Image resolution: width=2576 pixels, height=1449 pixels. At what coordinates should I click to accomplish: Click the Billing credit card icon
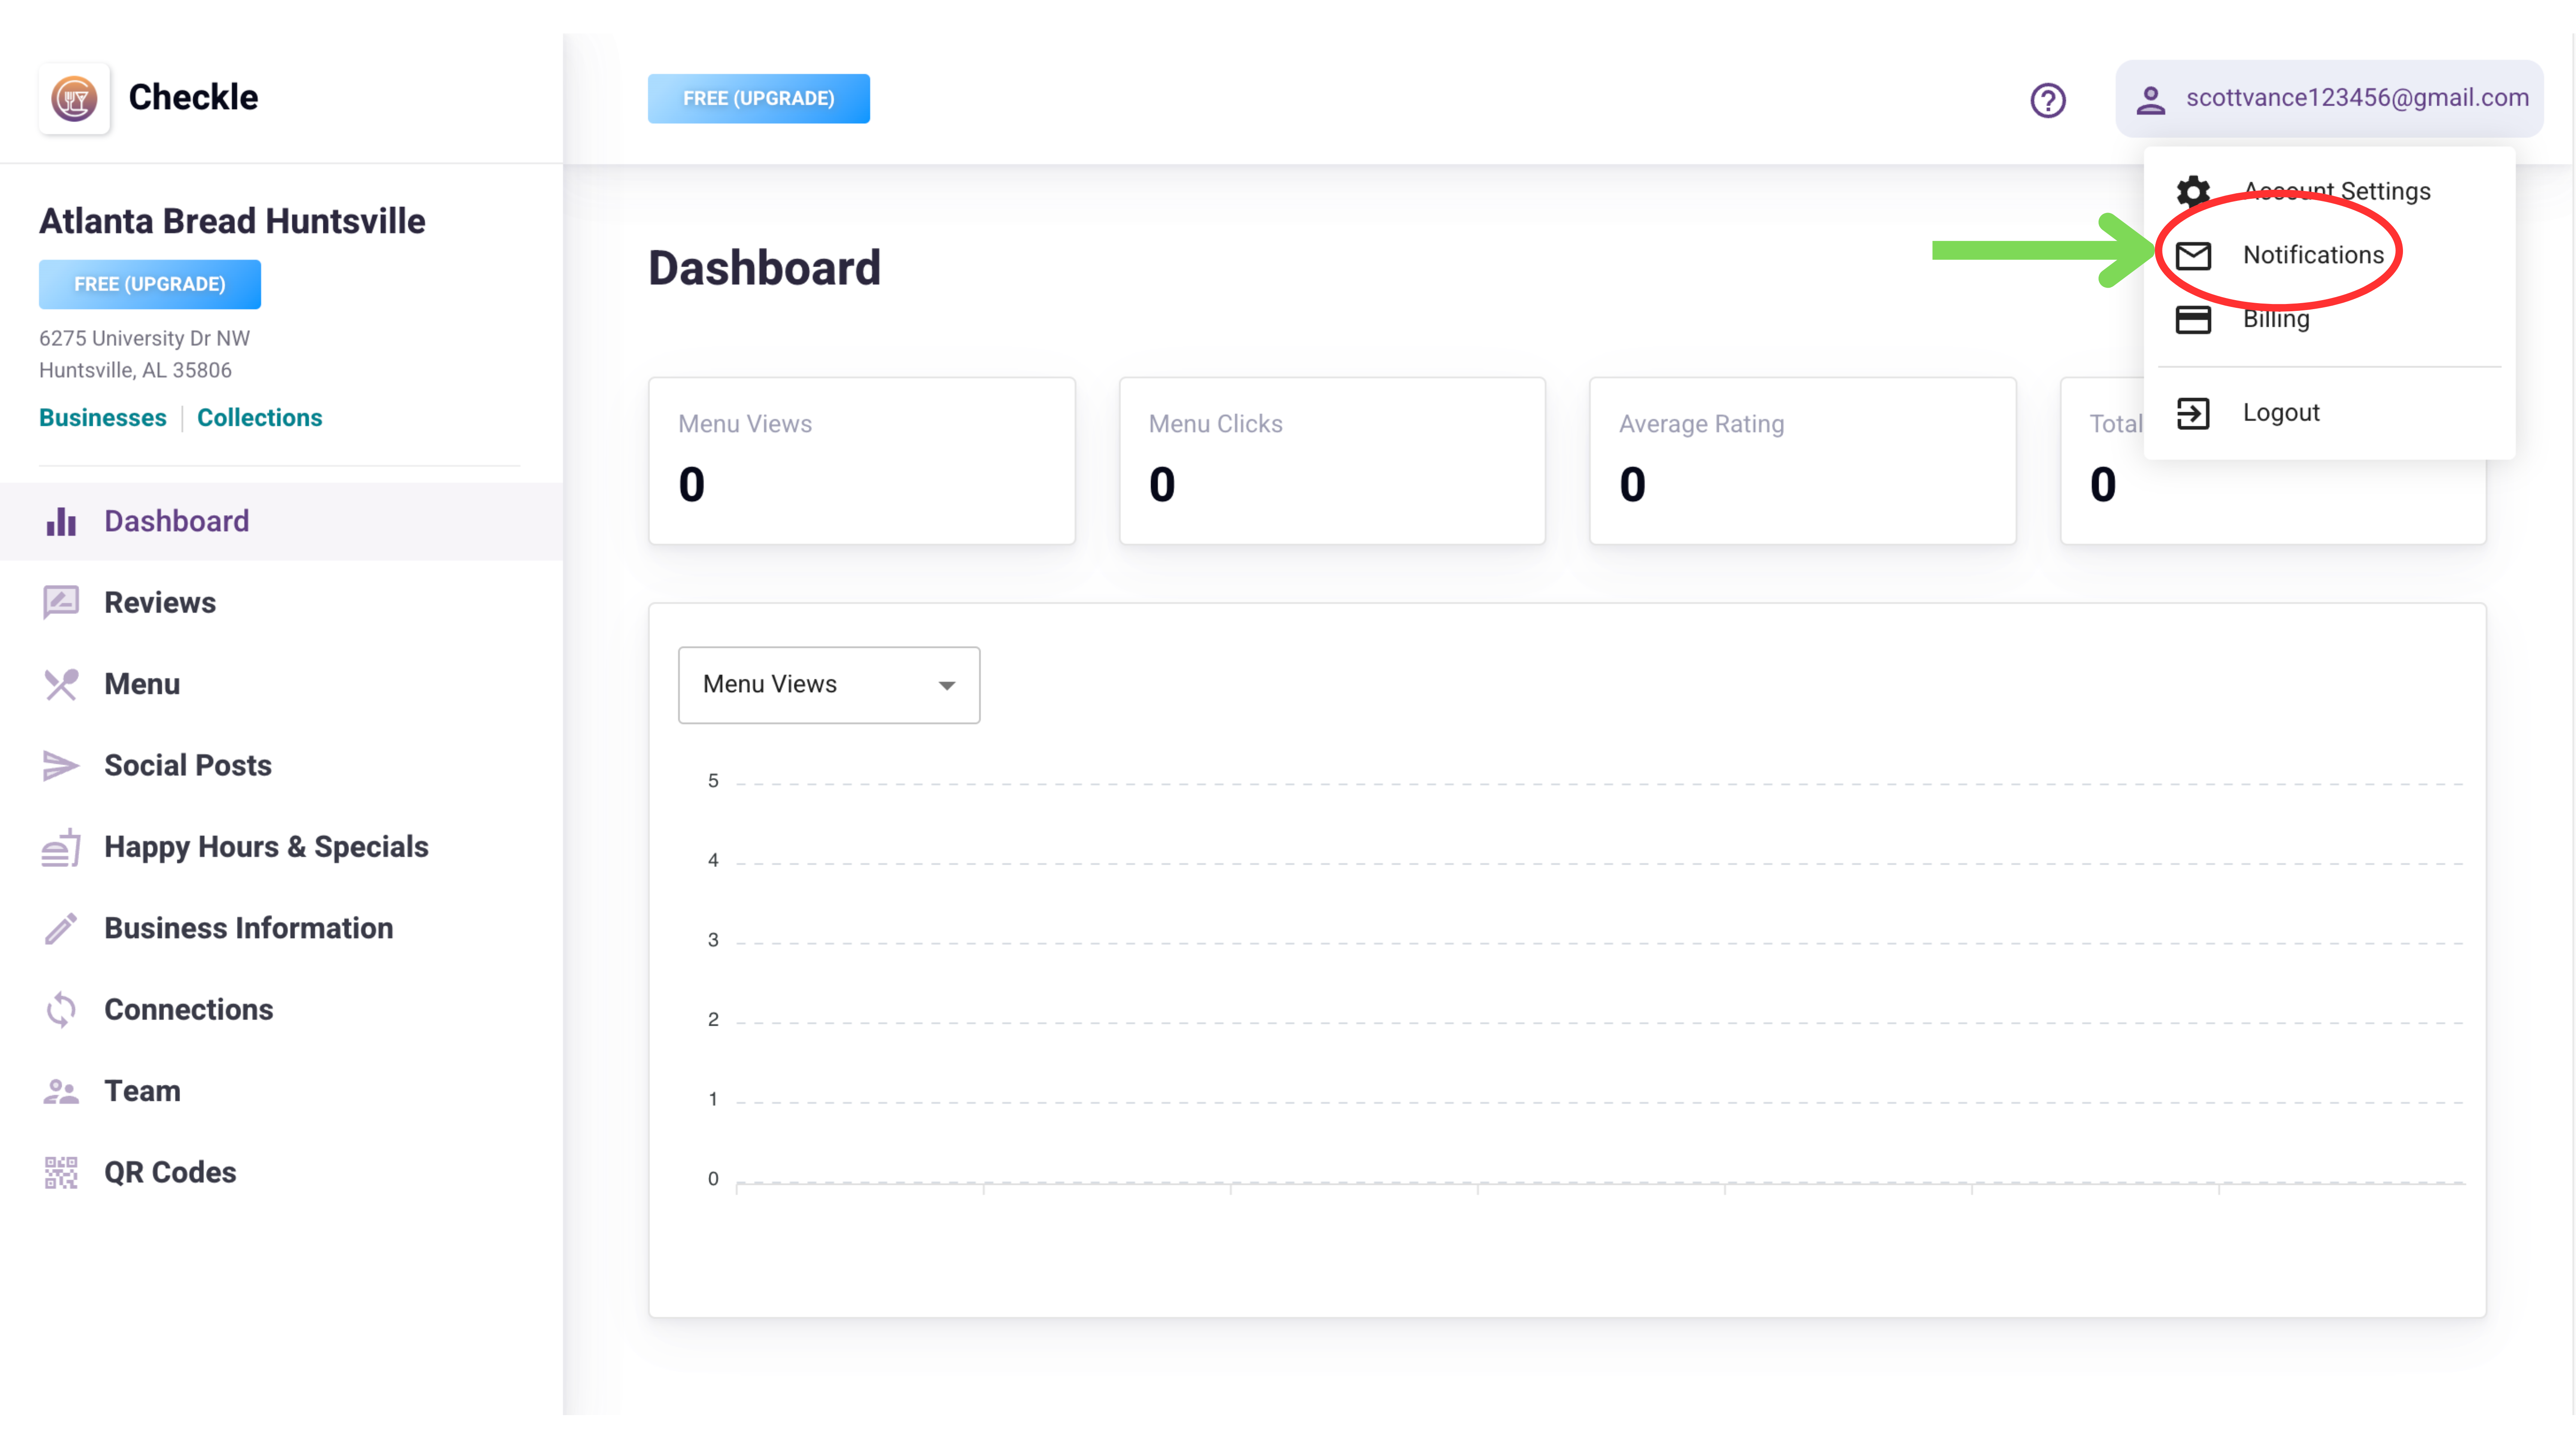click(x=2192, y=319)
